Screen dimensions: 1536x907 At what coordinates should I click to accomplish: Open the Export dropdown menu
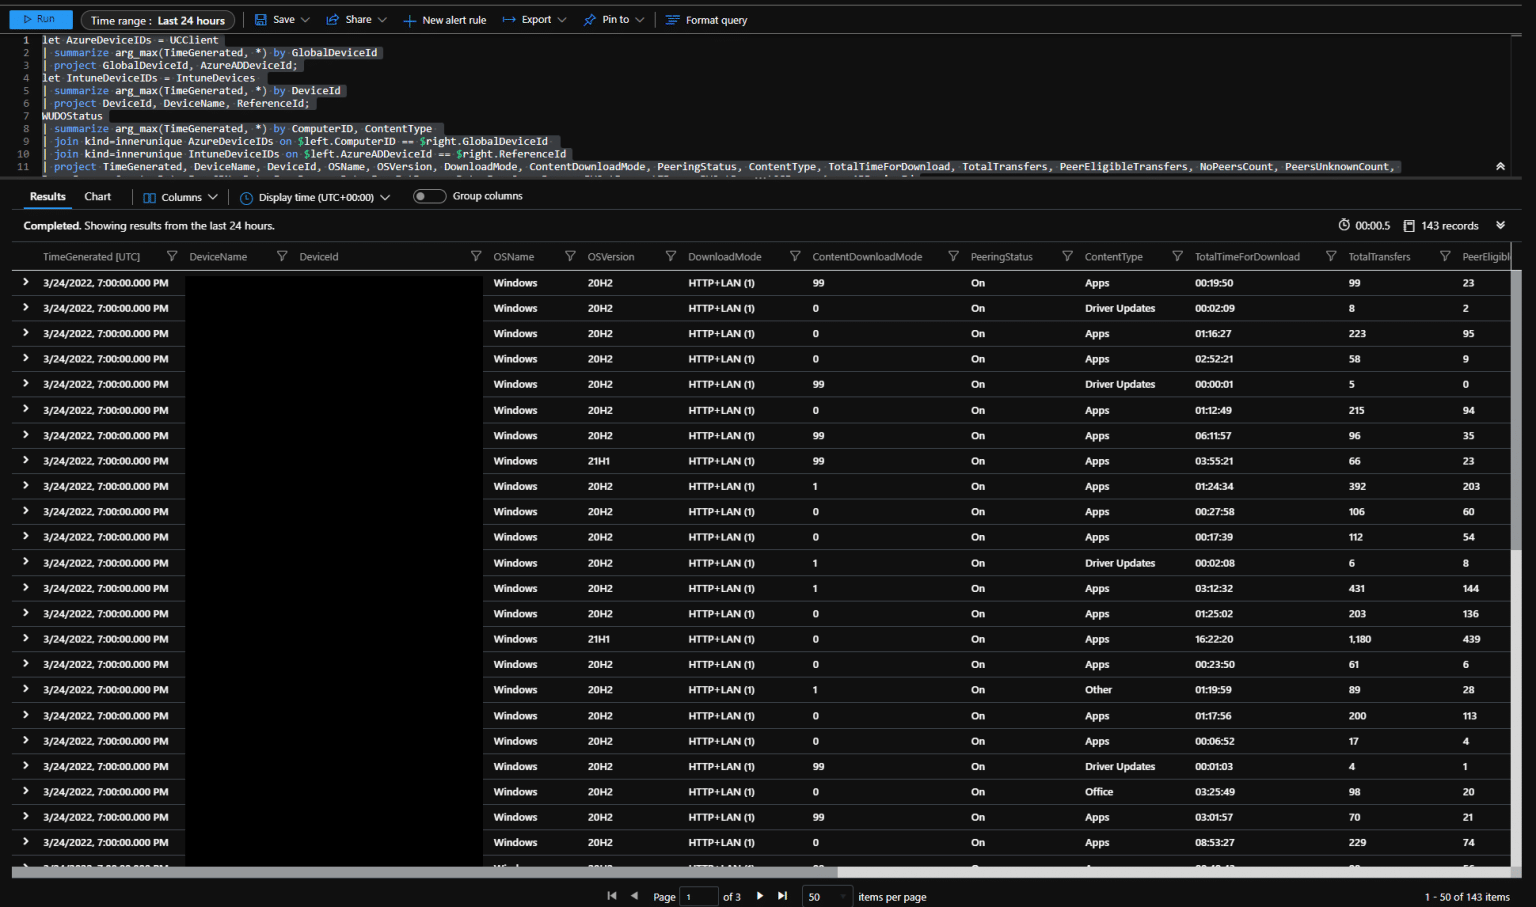coord(535,20)
